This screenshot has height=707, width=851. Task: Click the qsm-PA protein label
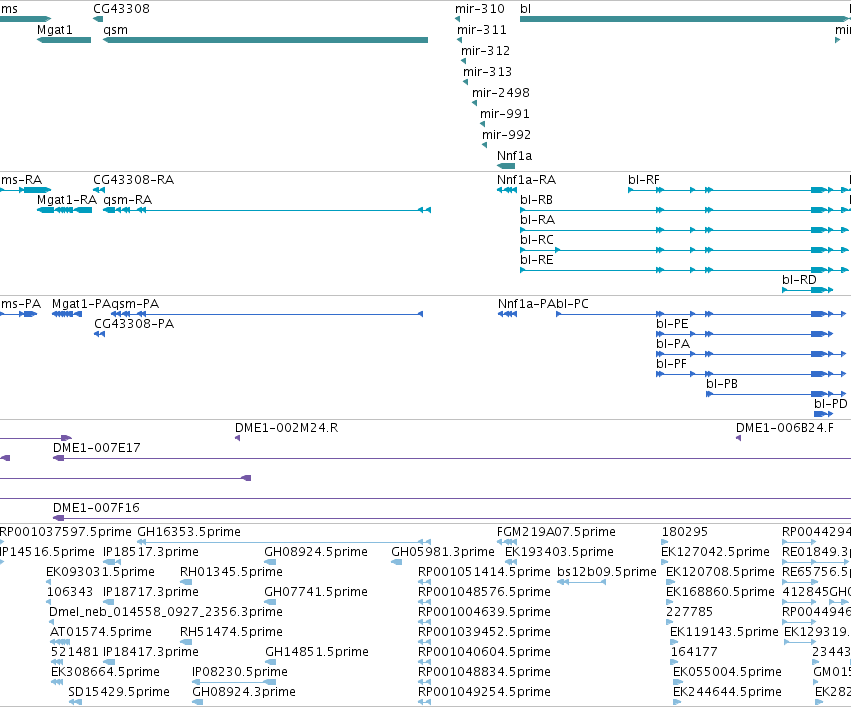[x=135, y=304]
